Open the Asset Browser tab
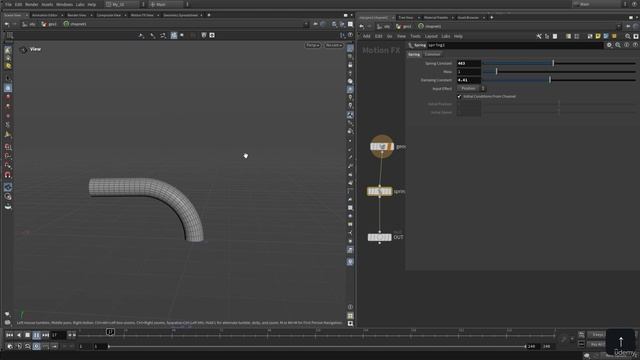 (x=468, y=18)
